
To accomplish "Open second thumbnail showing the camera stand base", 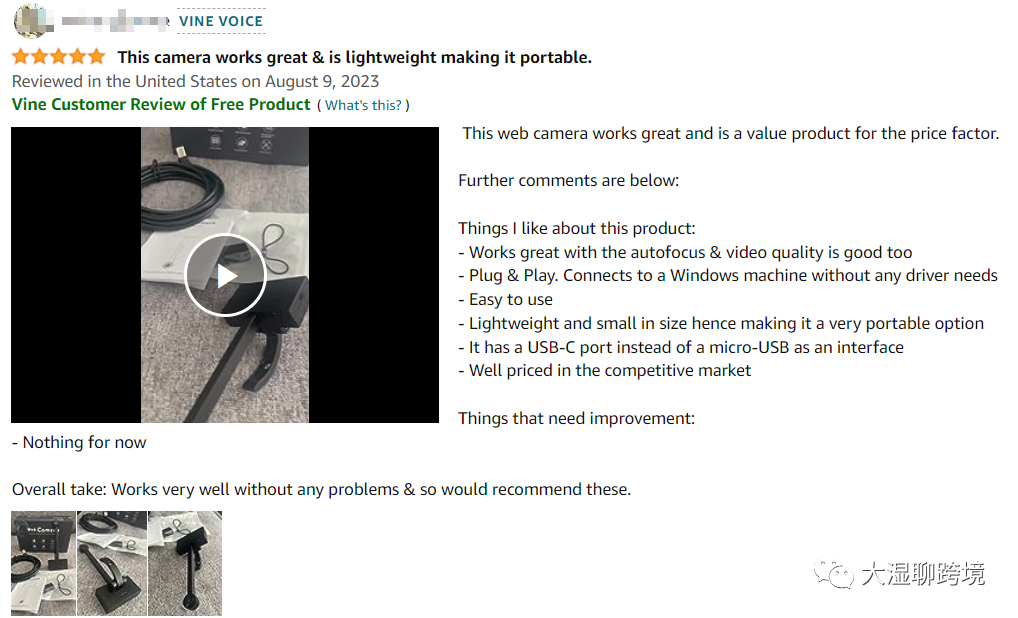I will tap(112, 563).
